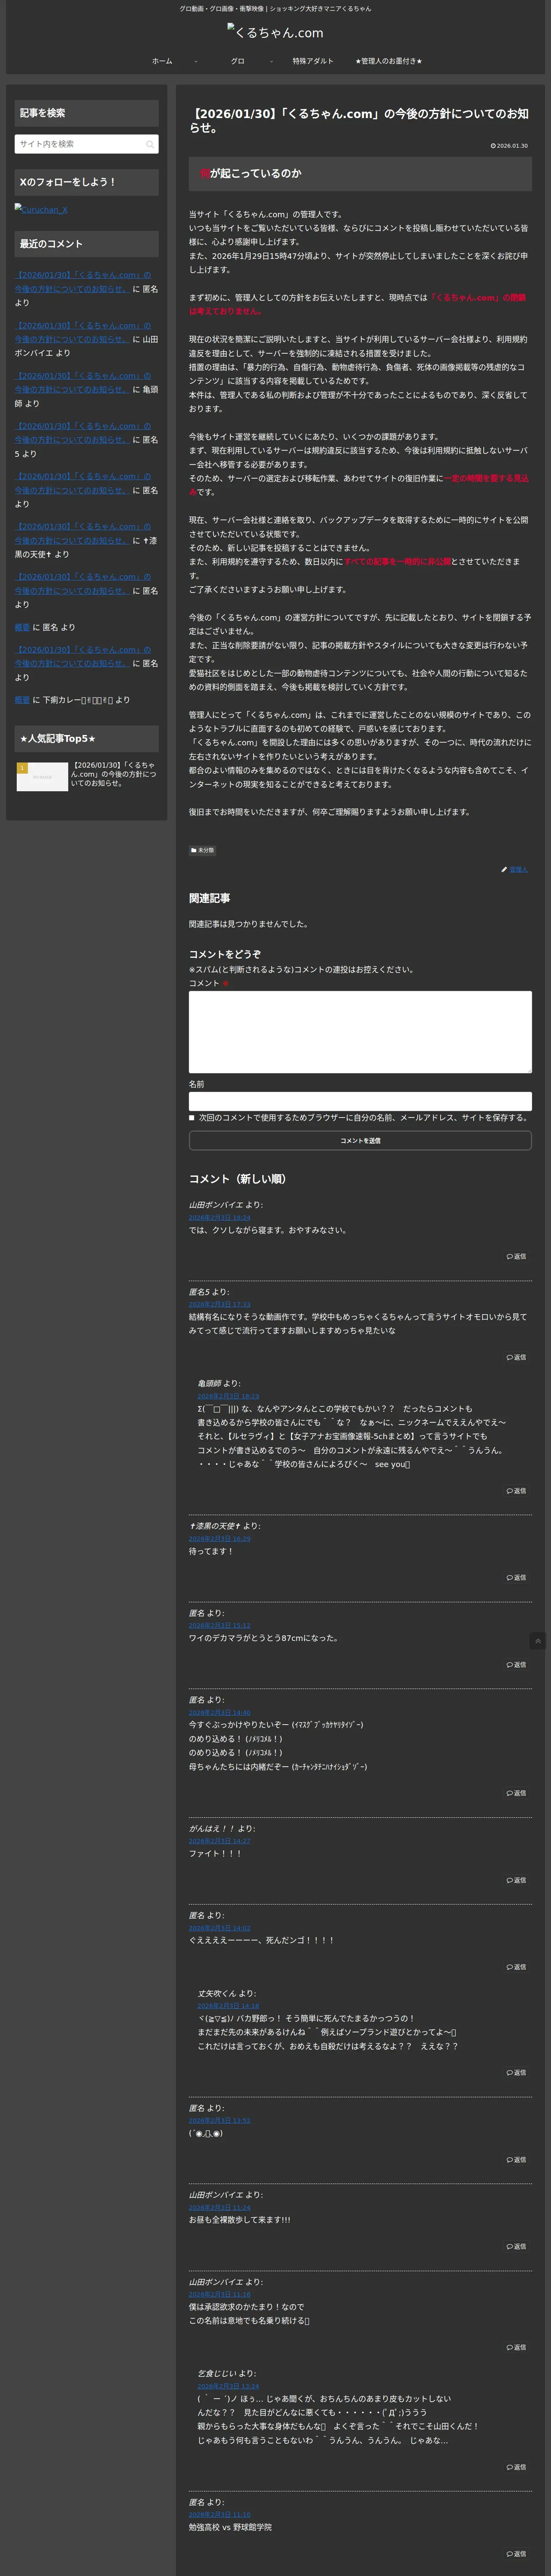
Task: Click the pencil edit icon below the article
Action: coord(504,870)
